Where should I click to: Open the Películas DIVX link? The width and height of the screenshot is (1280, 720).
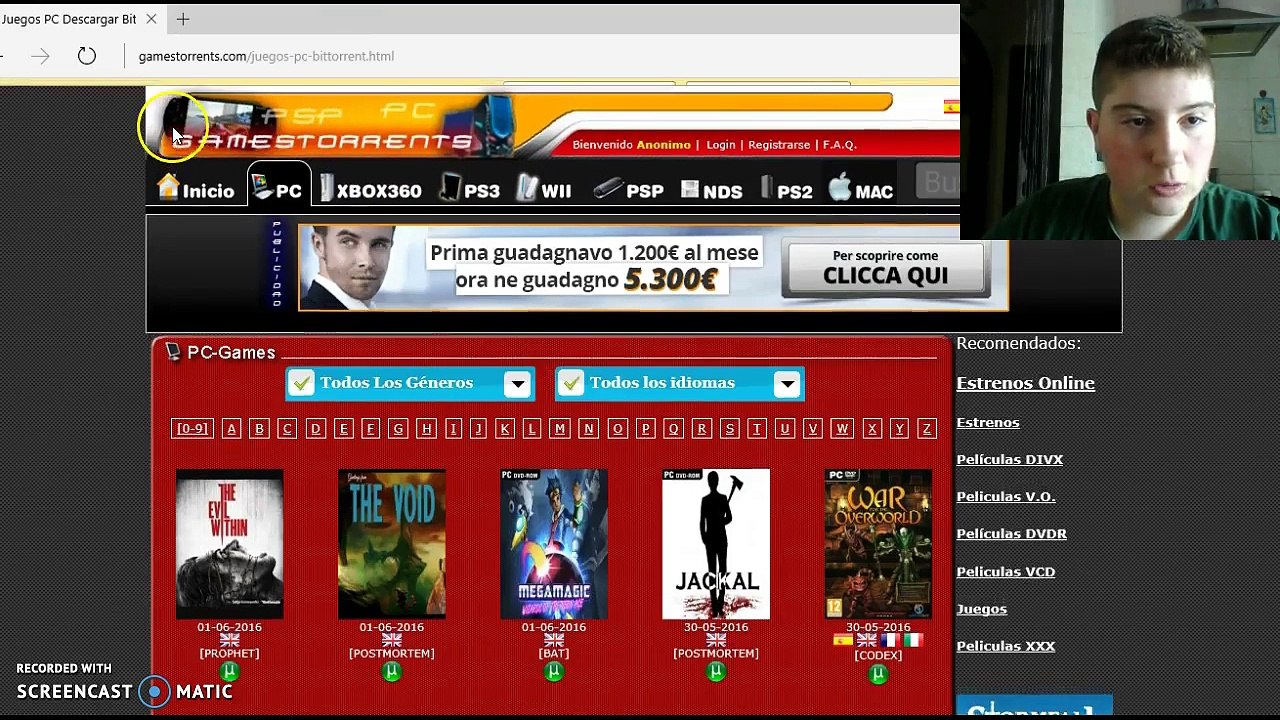coord(1009,460)
